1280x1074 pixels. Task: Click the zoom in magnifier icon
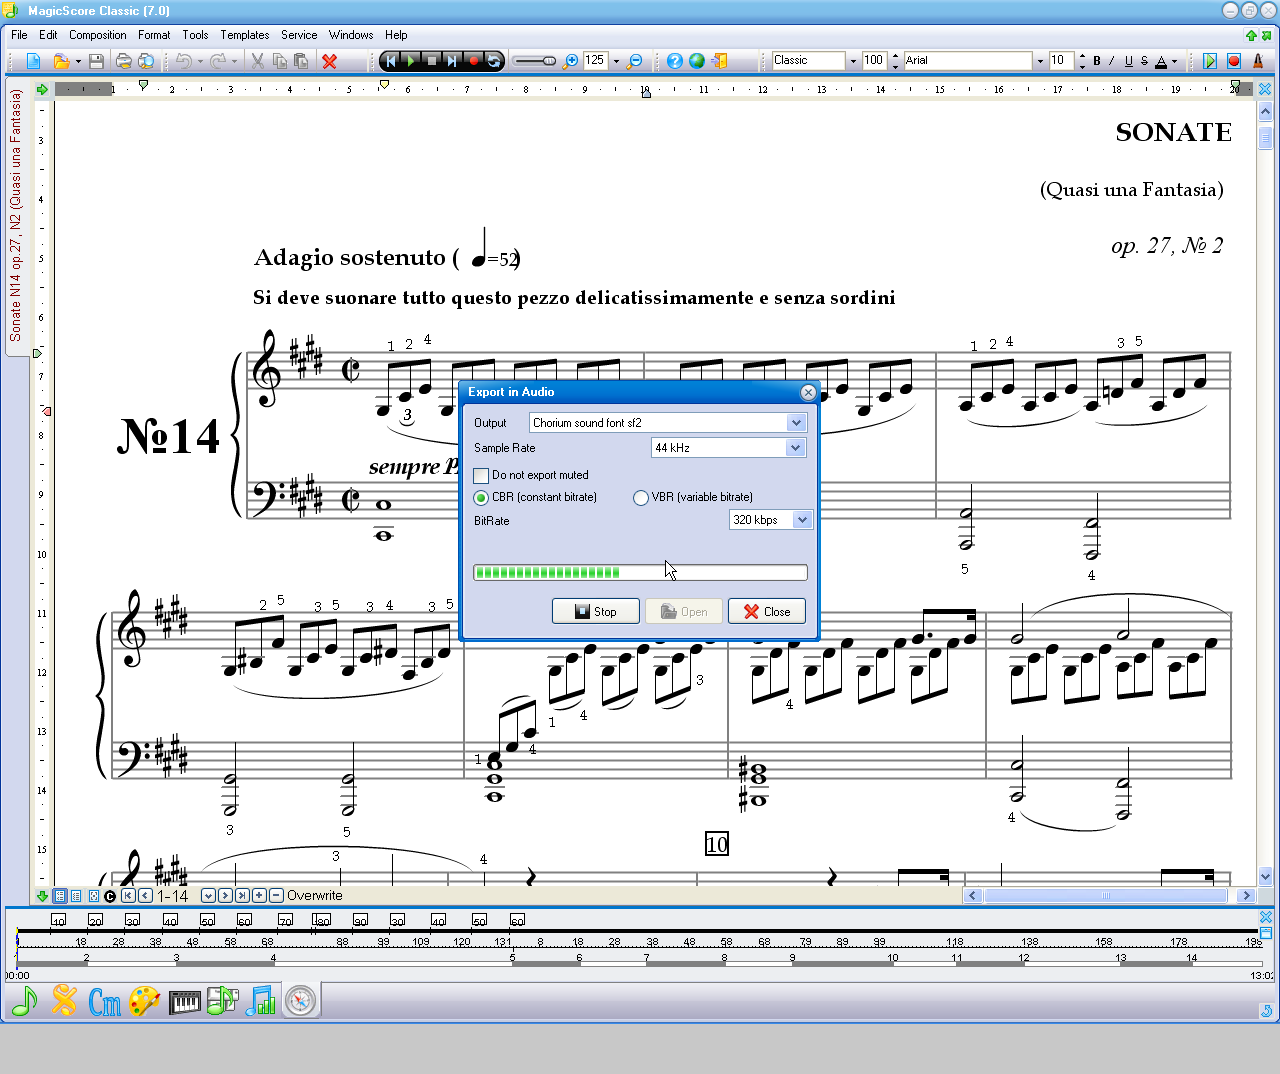click(x=571, y=61)
